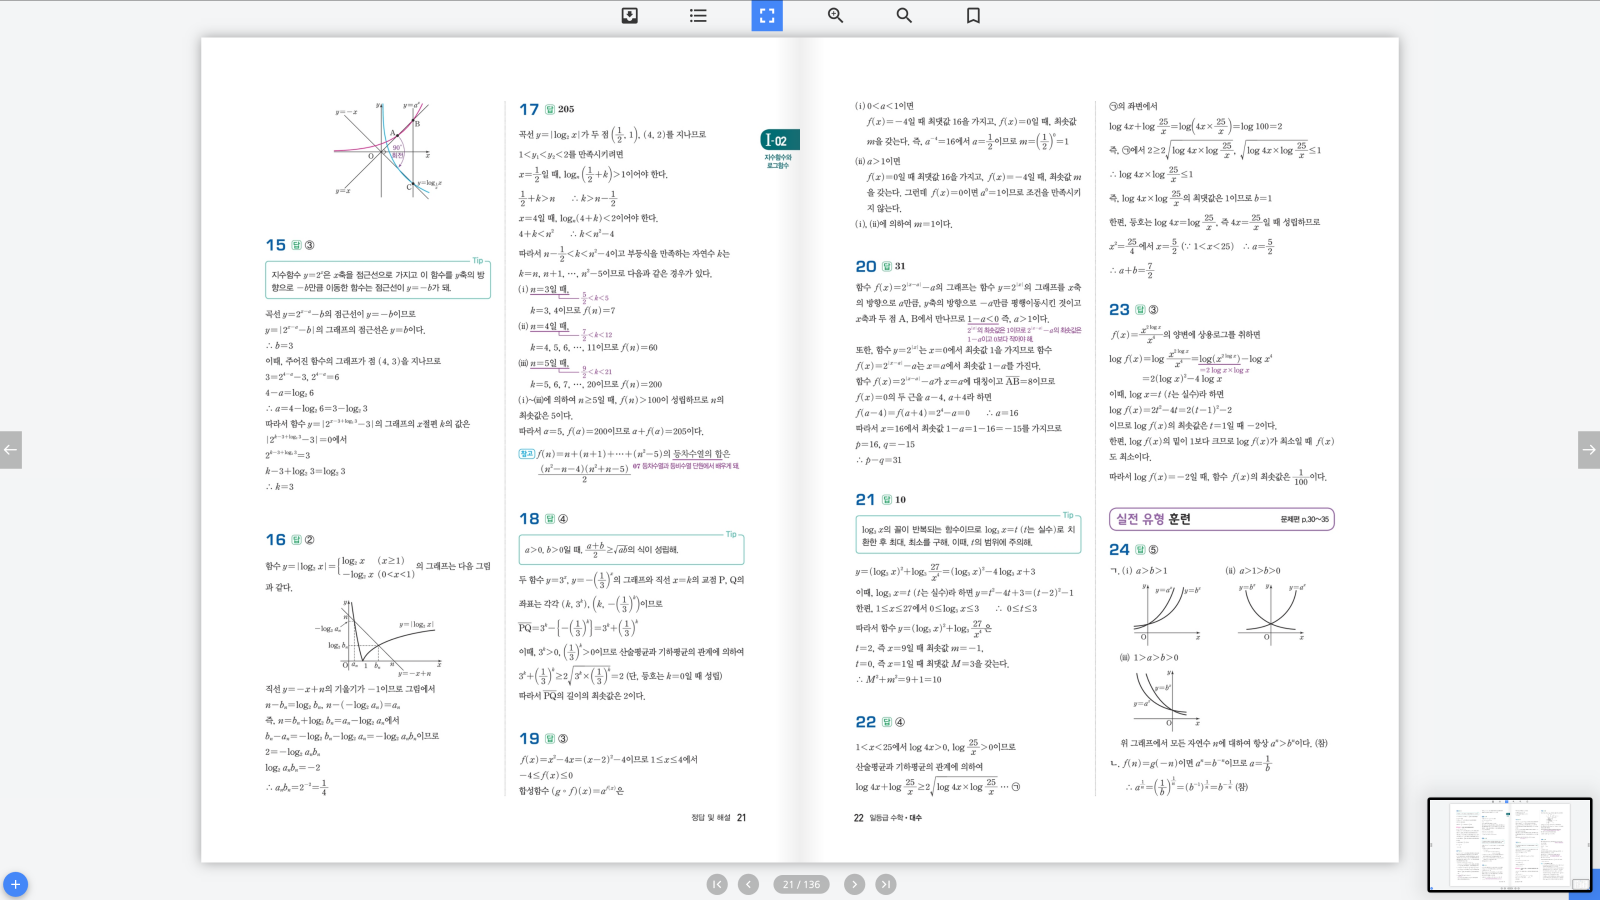Click the zoom in magnifier icon
The width and height of the screenshot is (1600, 900).
[835, 16]
